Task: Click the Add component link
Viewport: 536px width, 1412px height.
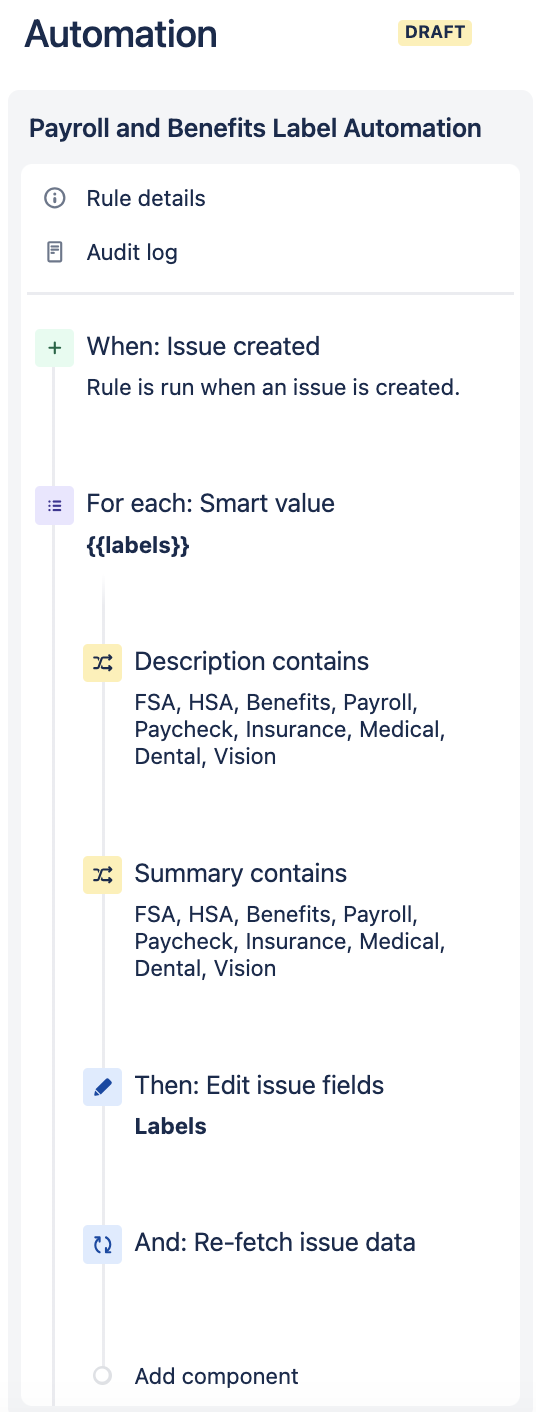Action: 216,1376
